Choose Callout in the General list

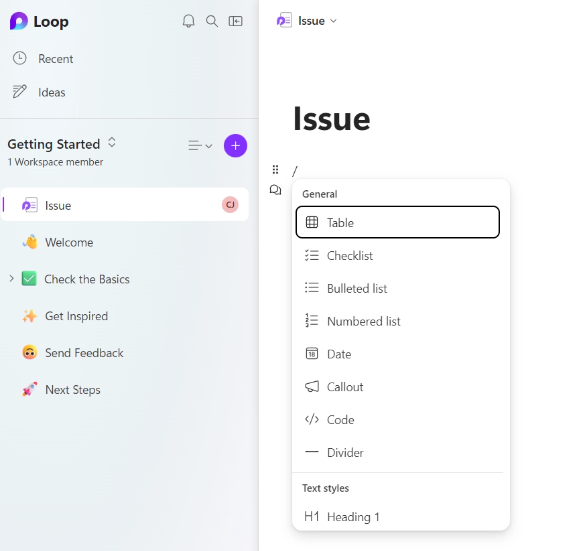click(398, 387)
